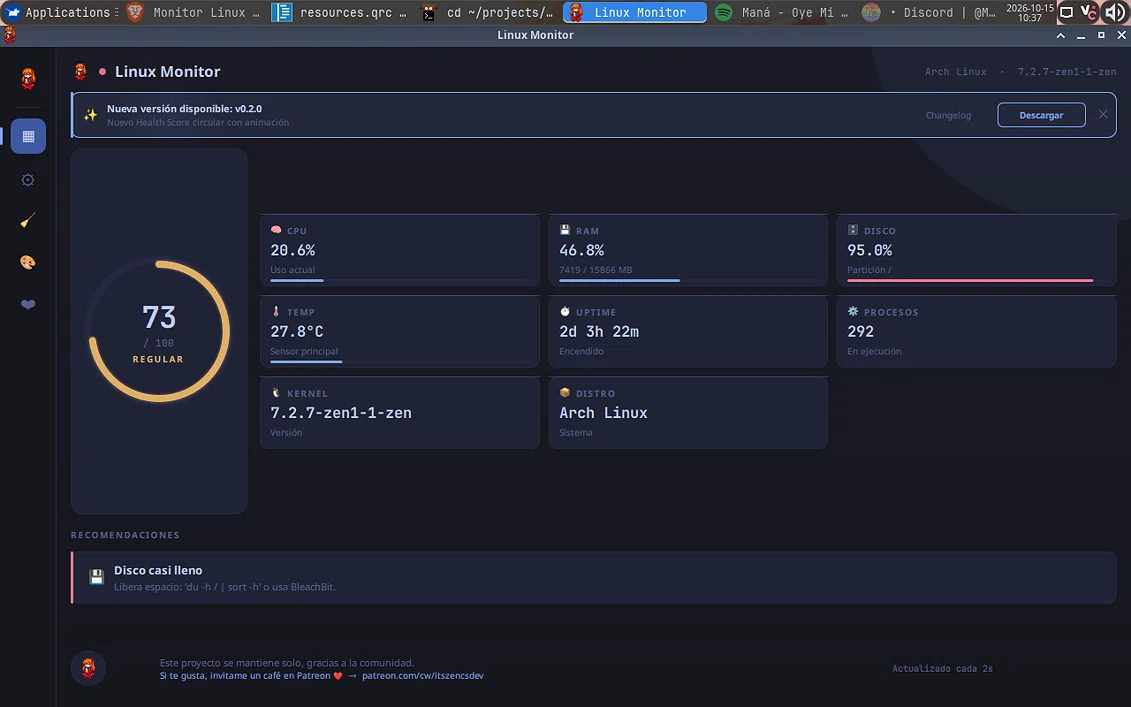
Task: Click the uptime value 2d 3h 22m
Action: click(x=599, y=332)
